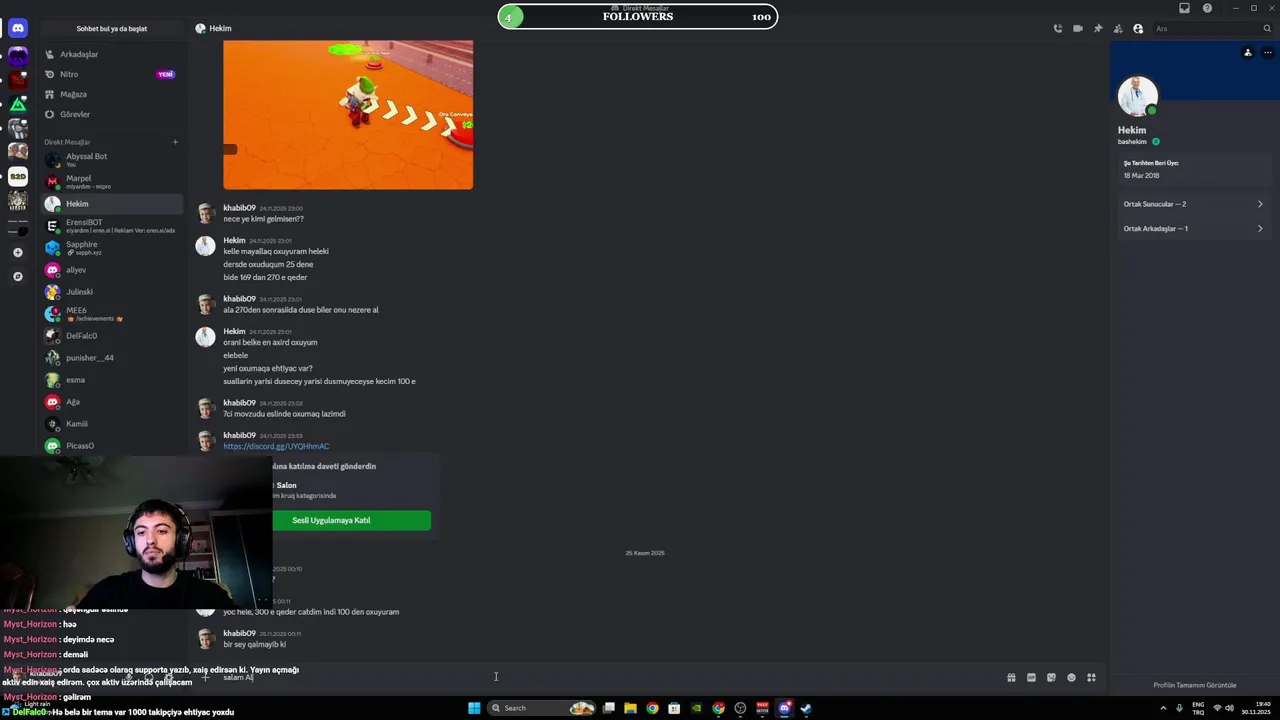Toggle user profile panel icon
Image resolution: width=1280 pixels, height=720 pixels.
(1138, 28)
